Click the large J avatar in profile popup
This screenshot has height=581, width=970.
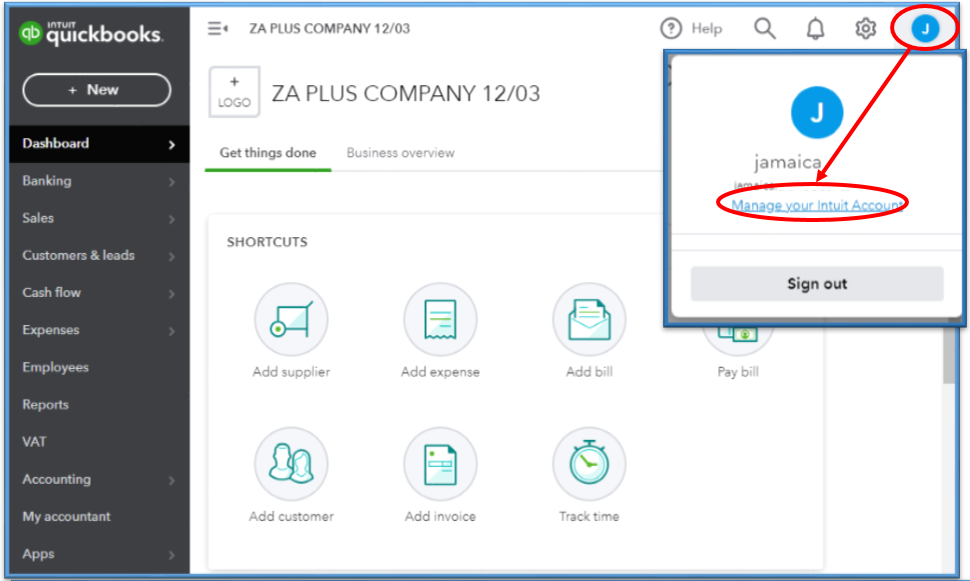(x=817, y=113)
